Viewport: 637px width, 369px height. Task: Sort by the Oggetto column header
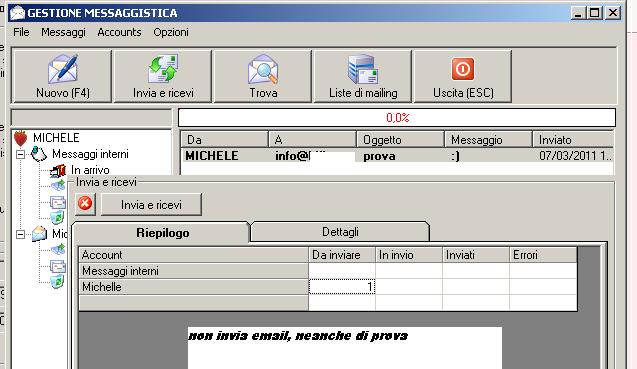400,140
